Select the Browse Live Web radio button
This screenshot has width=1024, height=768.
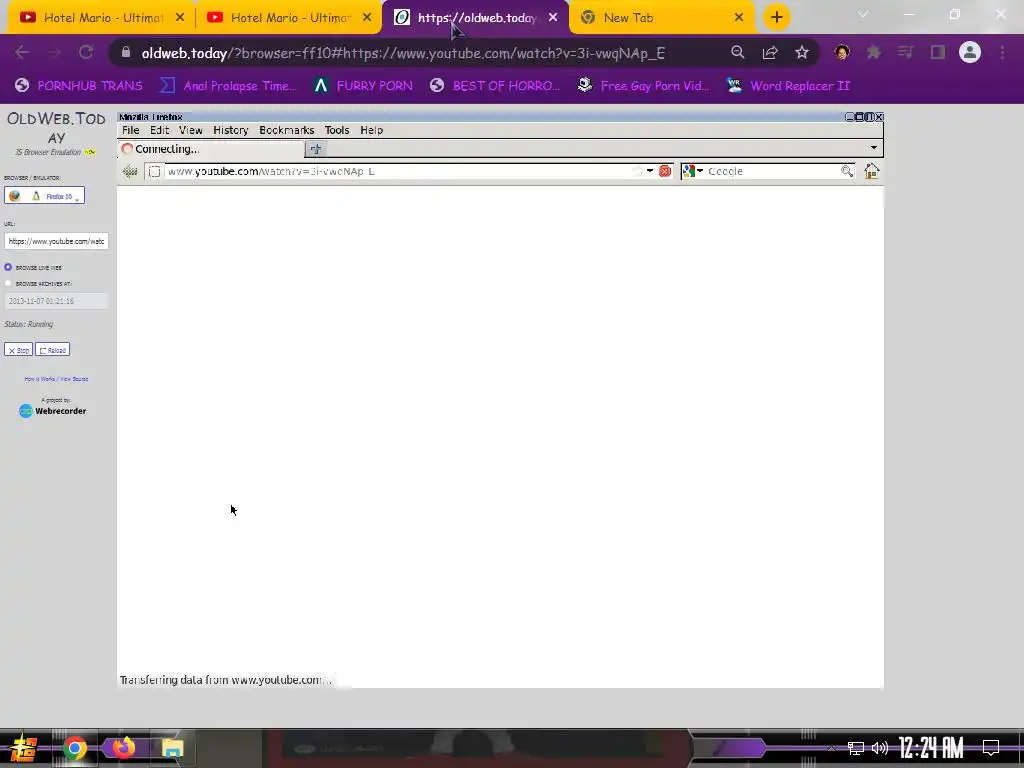8,267
